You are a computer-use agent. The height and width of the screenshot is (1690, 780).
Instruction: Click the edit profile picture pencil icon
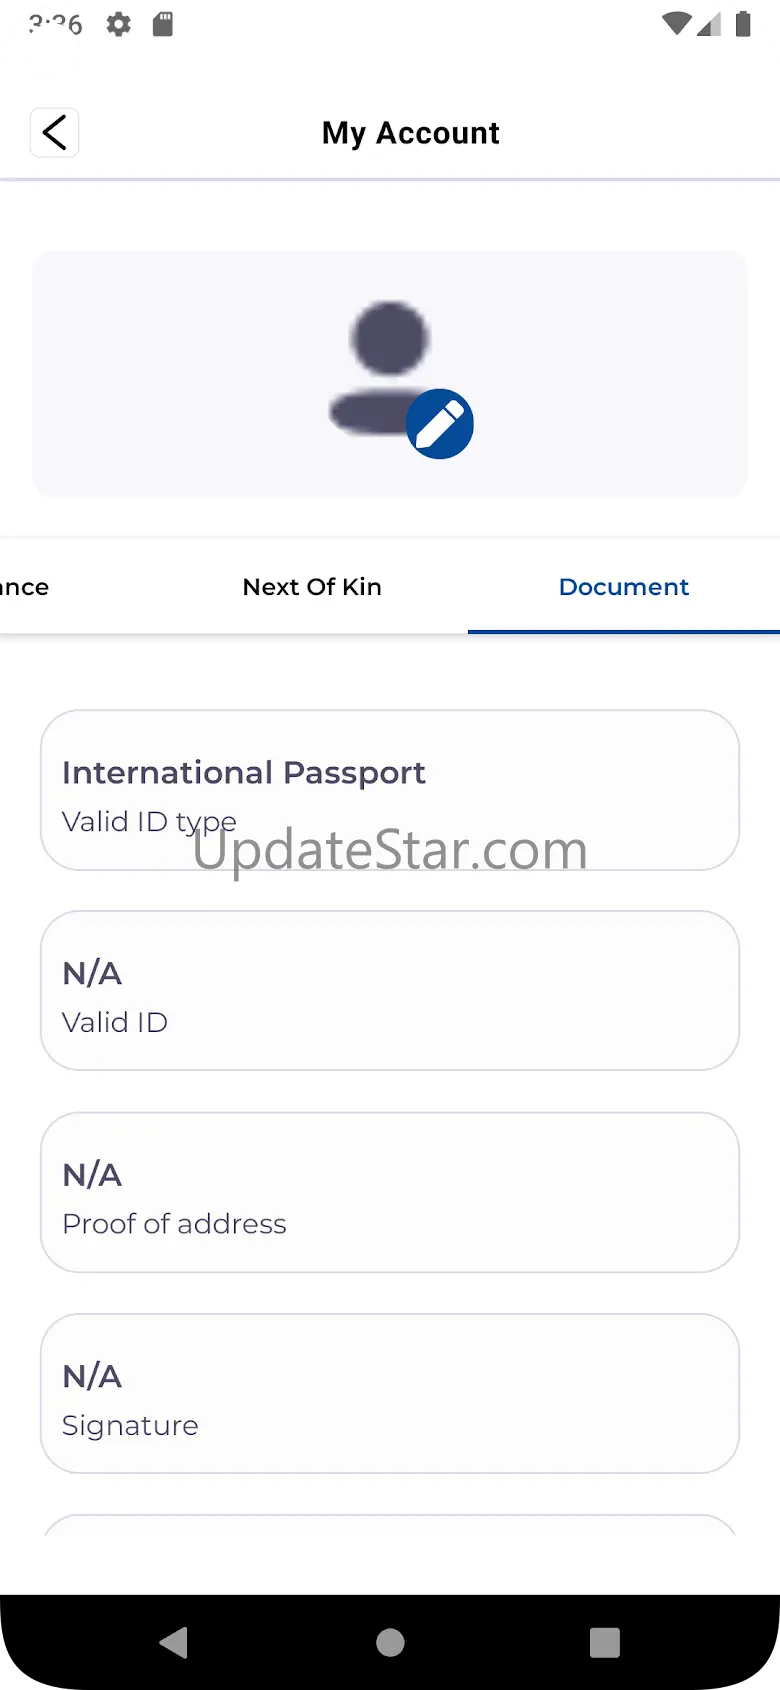pyautogui.click(x=439, y=424)
